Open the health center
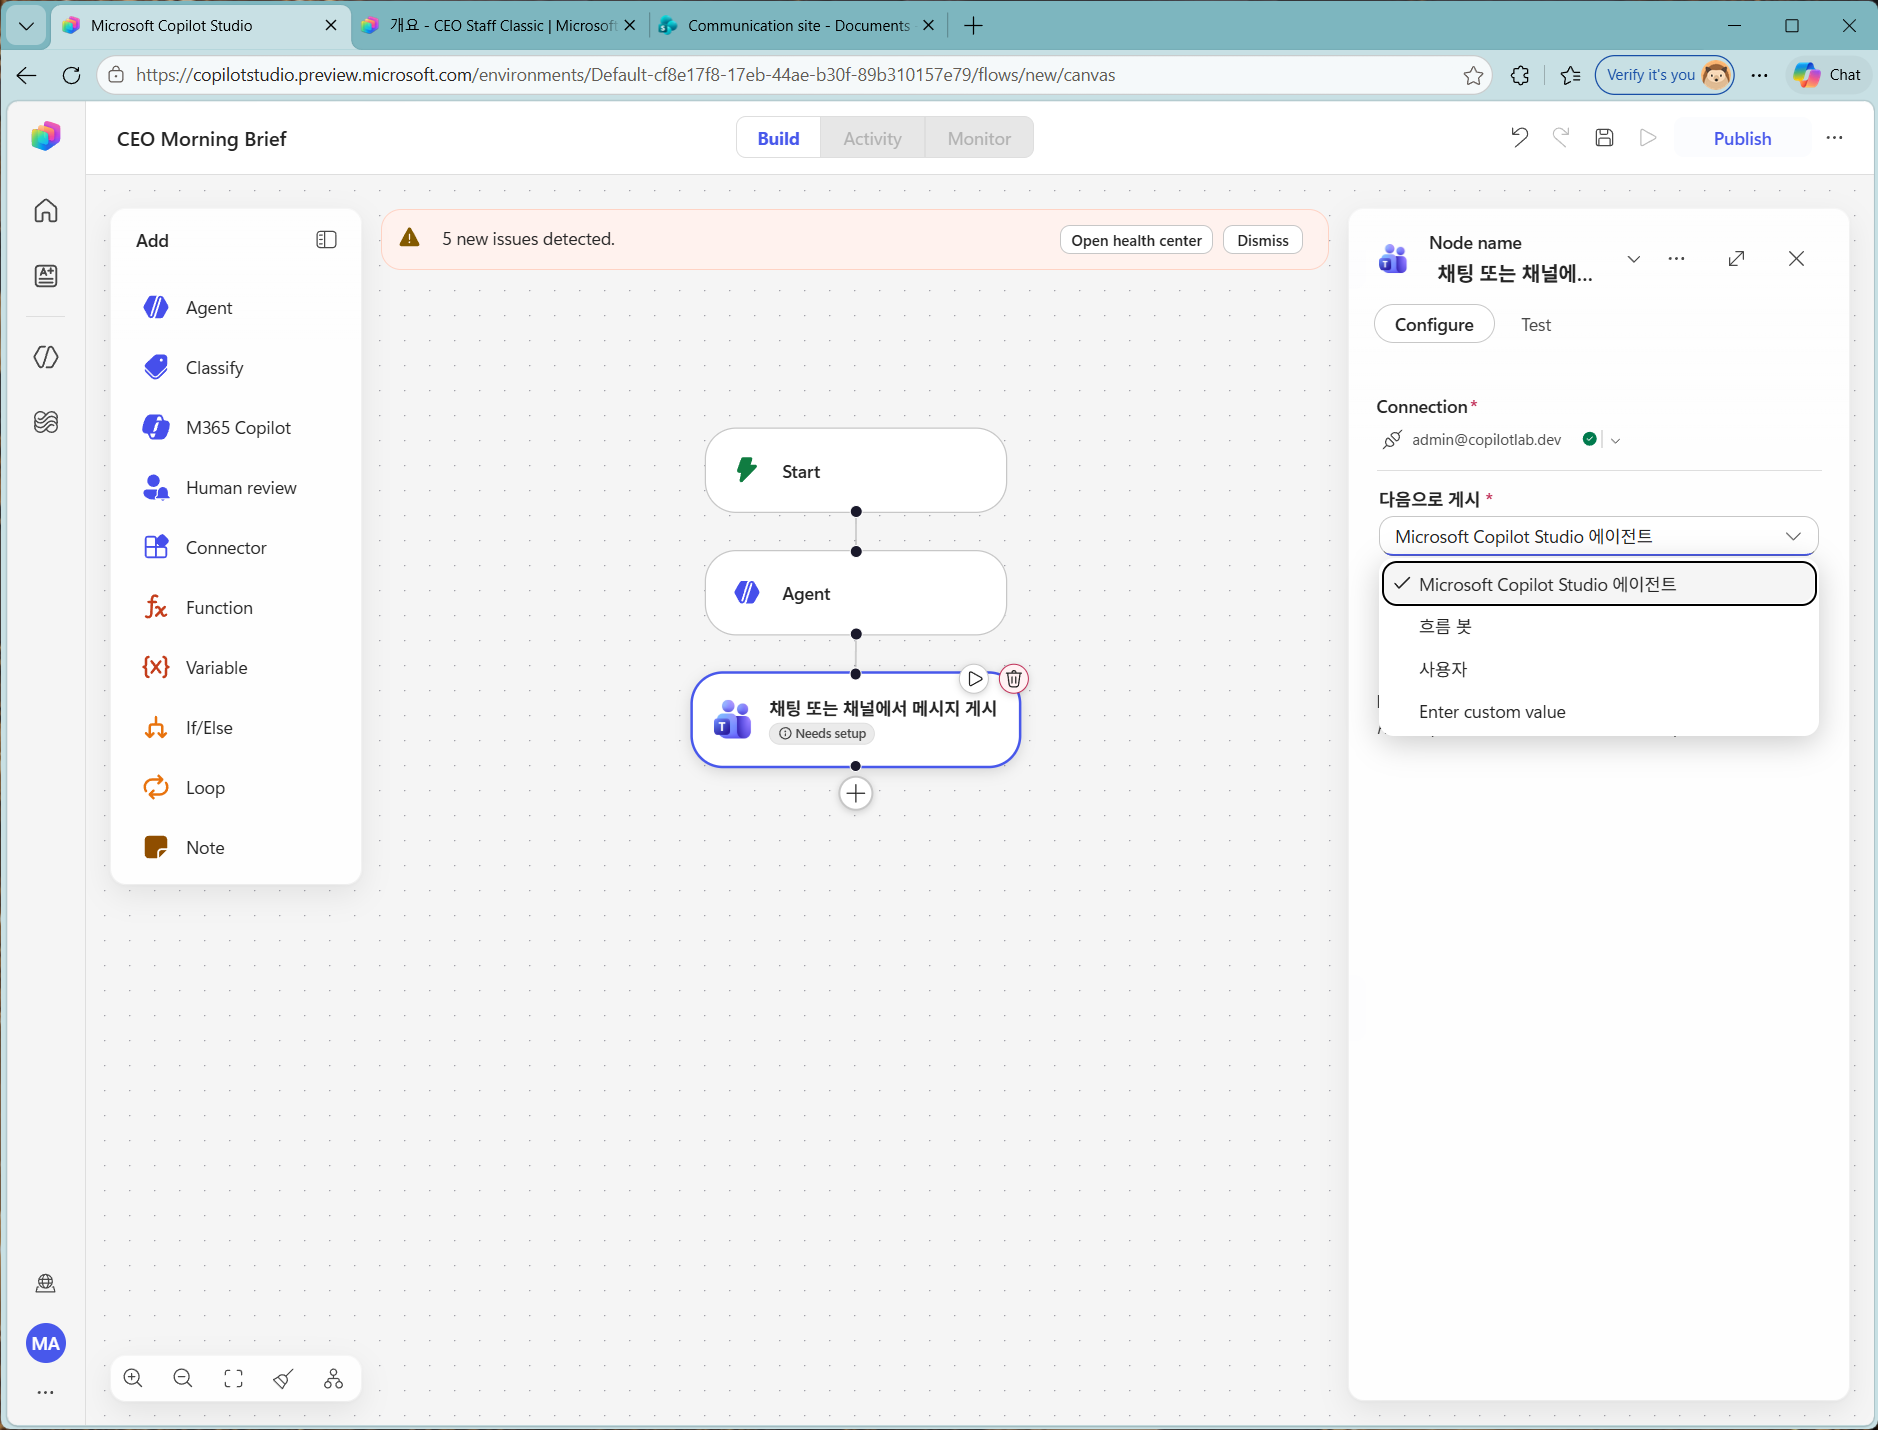 [1136, 240]
